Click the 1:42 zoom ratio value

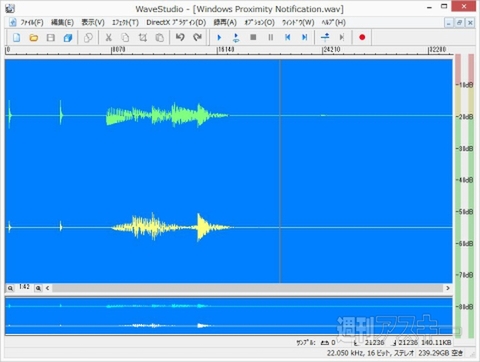24,287
